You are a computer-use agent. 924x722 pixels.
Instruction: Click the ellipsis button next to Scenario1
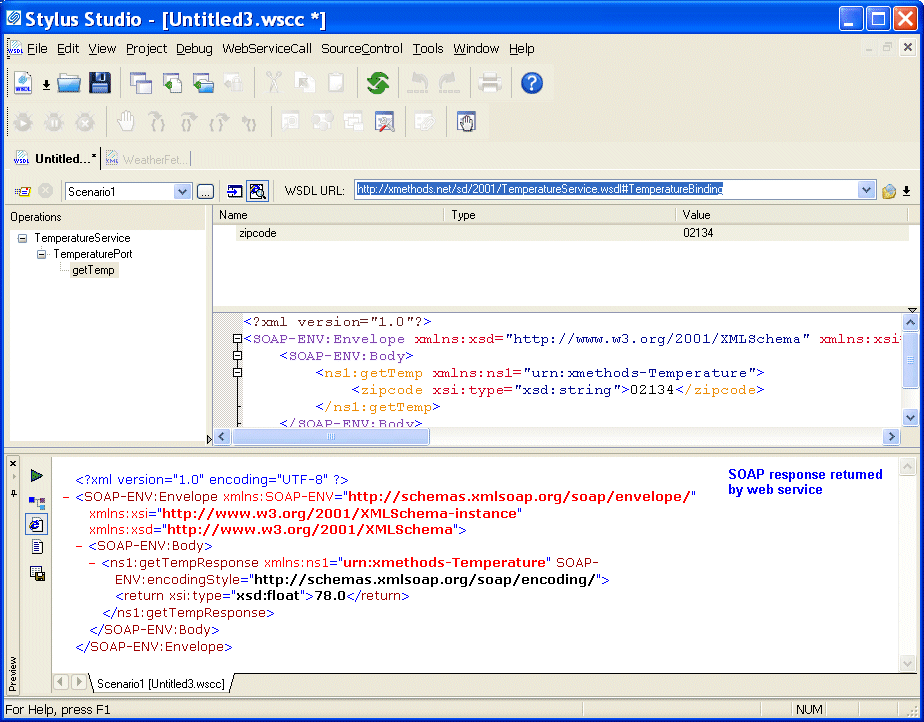point(205,191)
